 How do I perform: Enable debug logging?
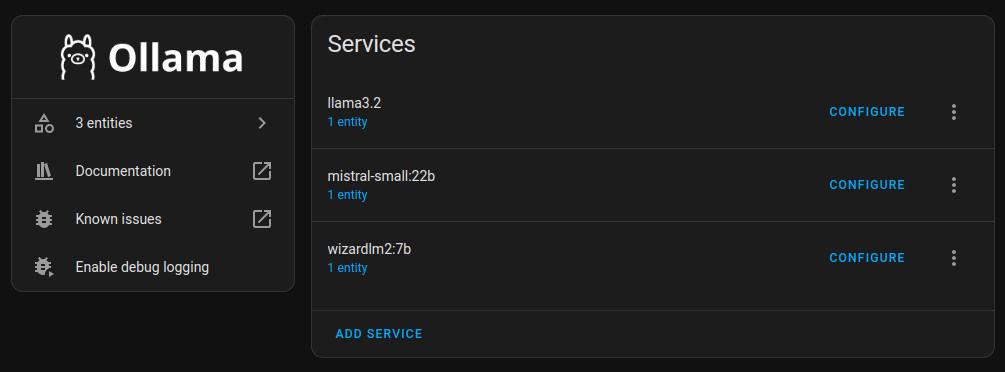[153, 267]
